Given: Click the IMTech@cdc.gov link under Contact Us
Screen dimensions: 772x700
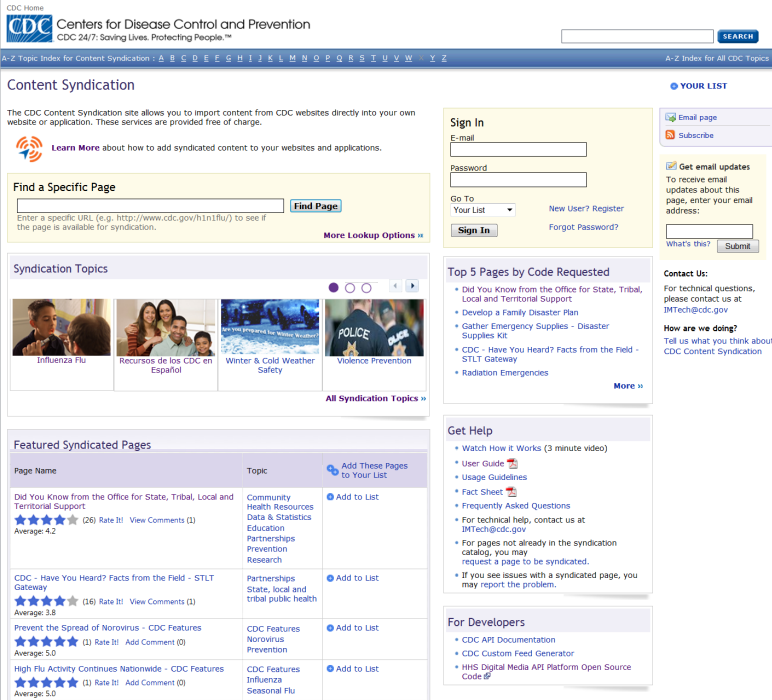Looking at the screenshot, I should point(695,310).
